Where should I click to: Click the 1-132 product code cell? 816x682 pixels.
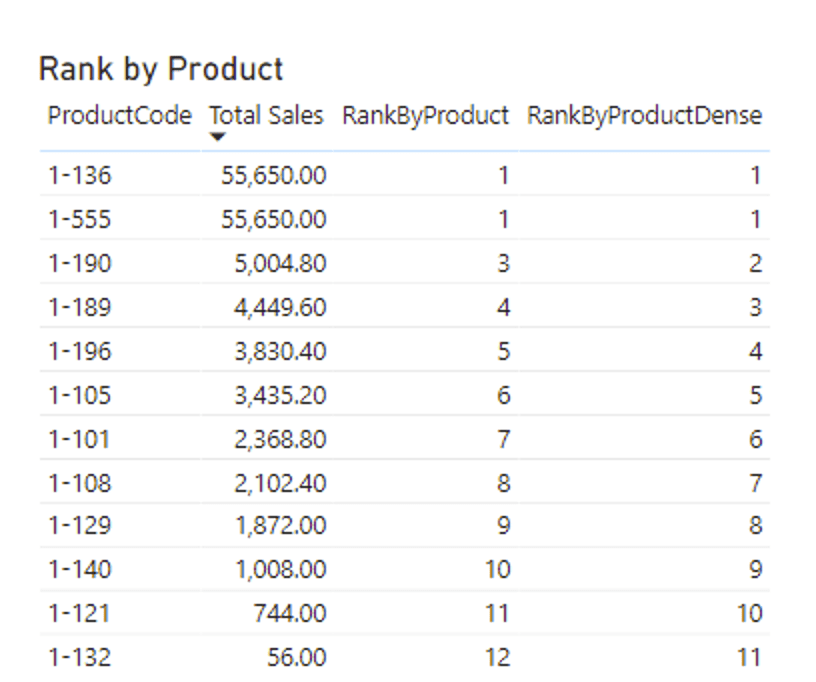80,657
